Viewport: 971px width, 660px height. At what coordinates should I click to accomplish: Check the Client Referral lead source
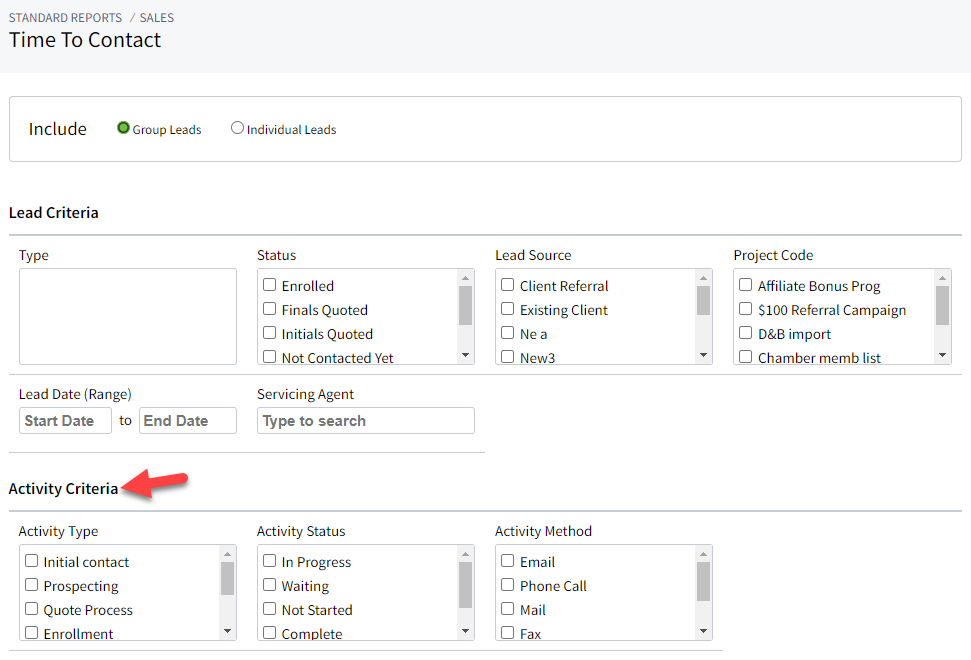507,285
